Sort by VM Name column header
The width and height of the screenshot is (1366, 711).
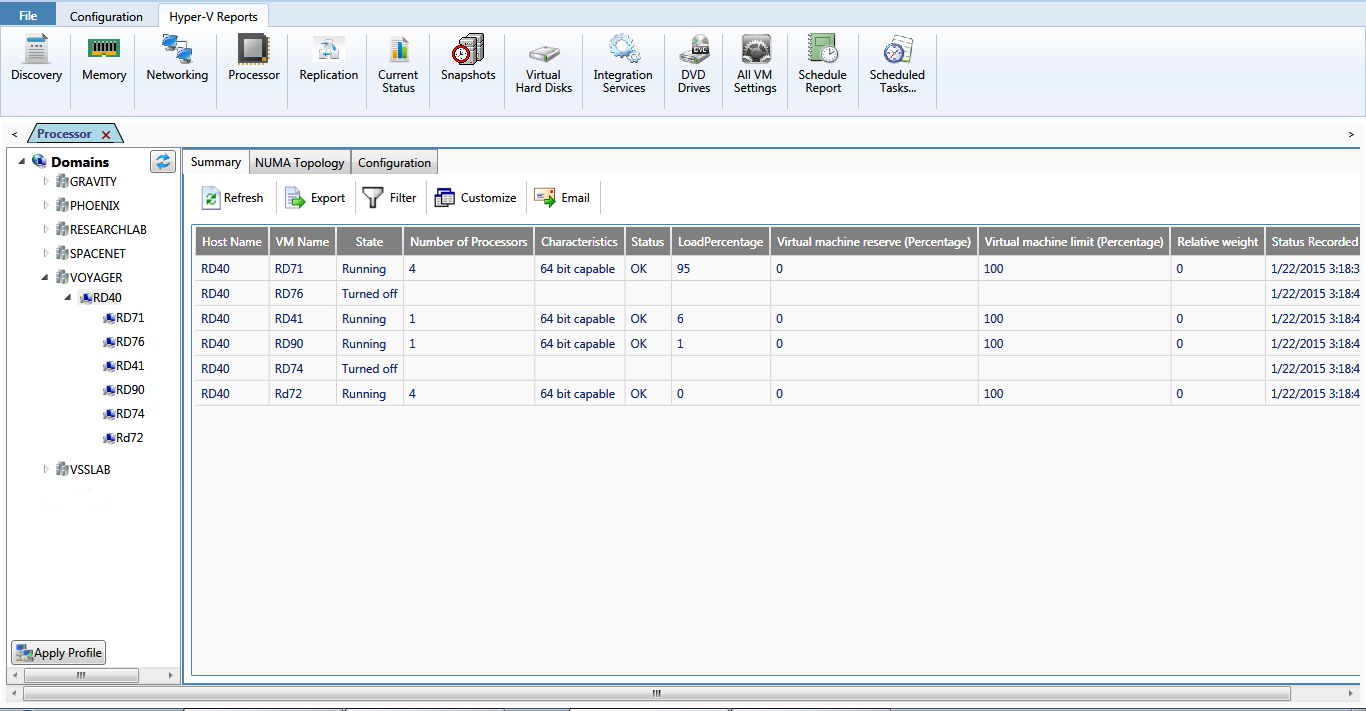pyautogui.click(x=302, y=241)
